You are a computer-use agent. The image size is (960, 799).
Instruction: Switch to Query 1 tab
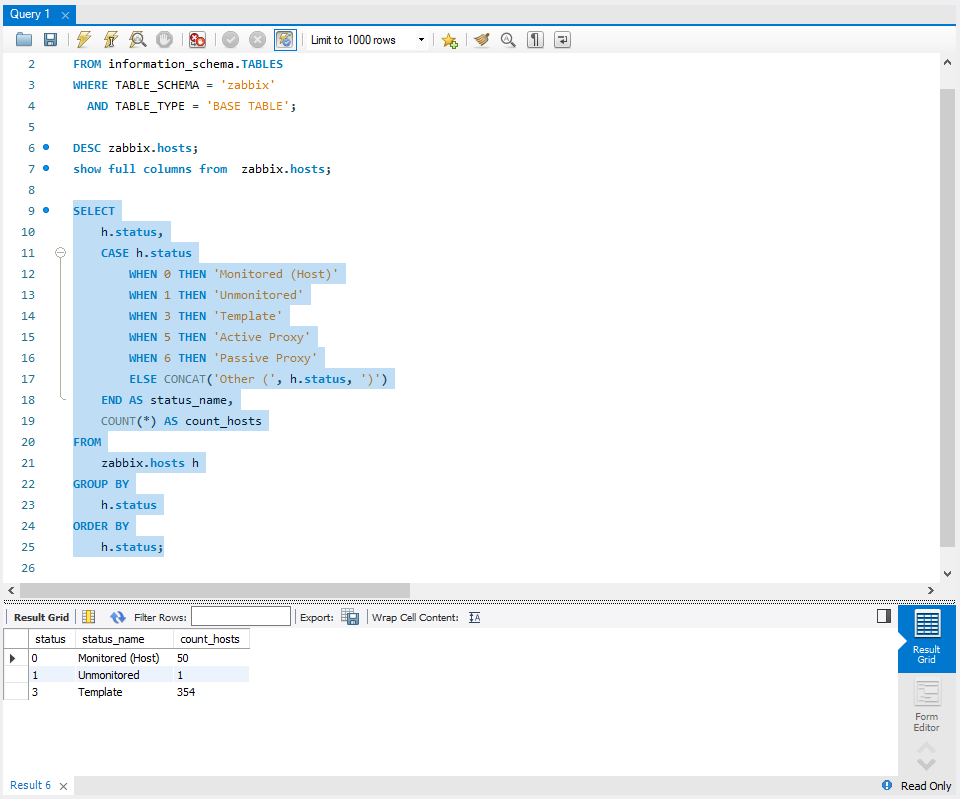click(x=29, y=14)
